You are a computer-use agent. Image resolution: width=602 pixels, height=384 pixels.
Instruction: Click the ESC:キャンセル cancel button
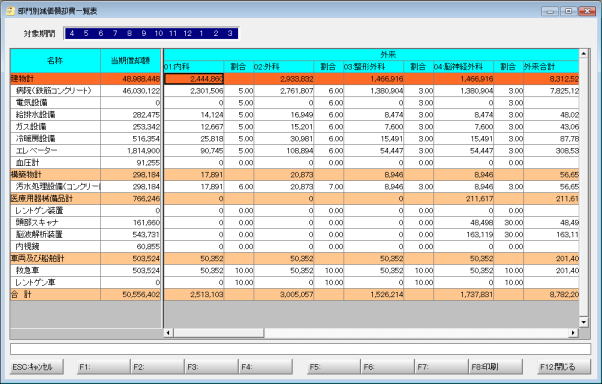pos(37,367)
